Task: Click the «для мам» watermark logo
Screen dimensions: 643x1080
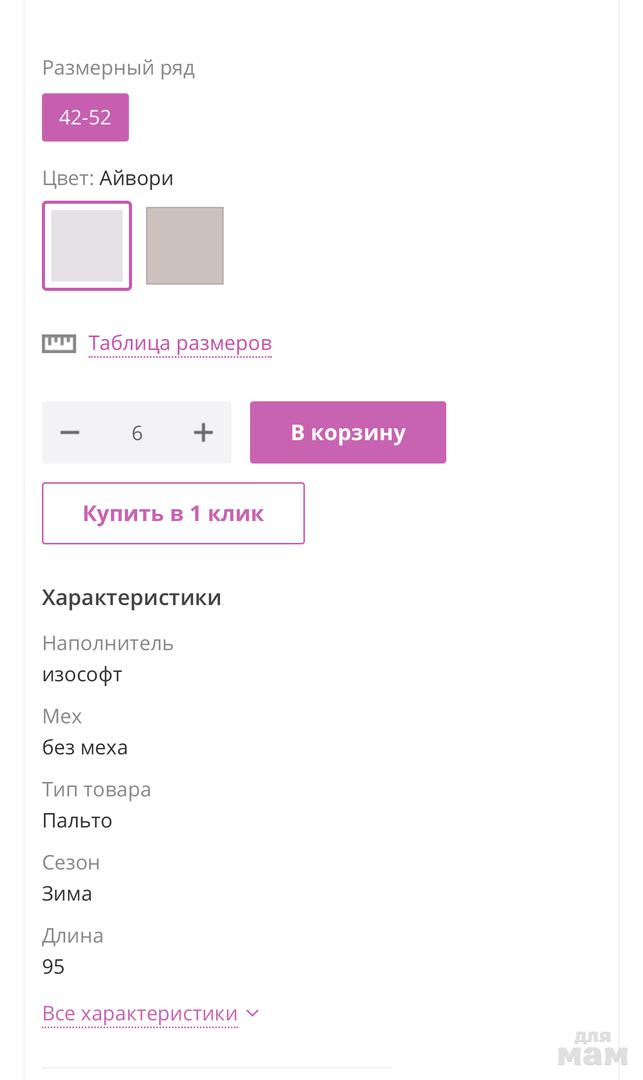Action: [592, 1048]
